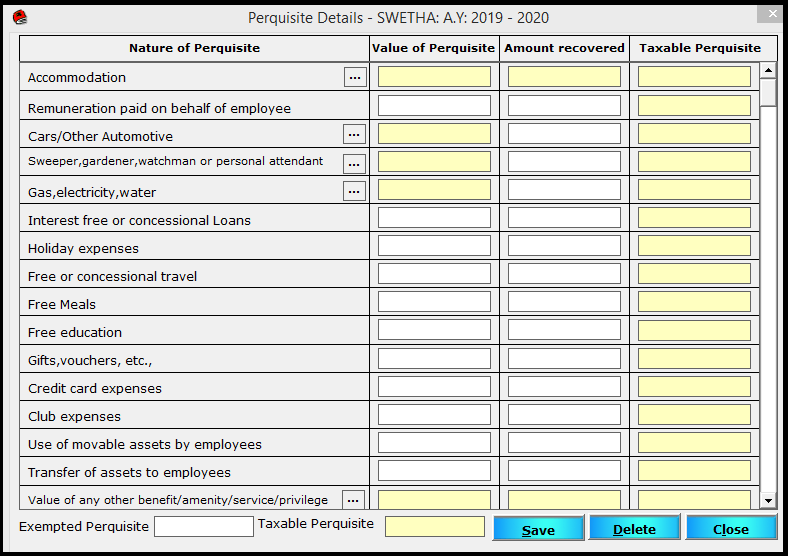Click Cars/Other Automotive Value of Perquisite field

(434, 134)
